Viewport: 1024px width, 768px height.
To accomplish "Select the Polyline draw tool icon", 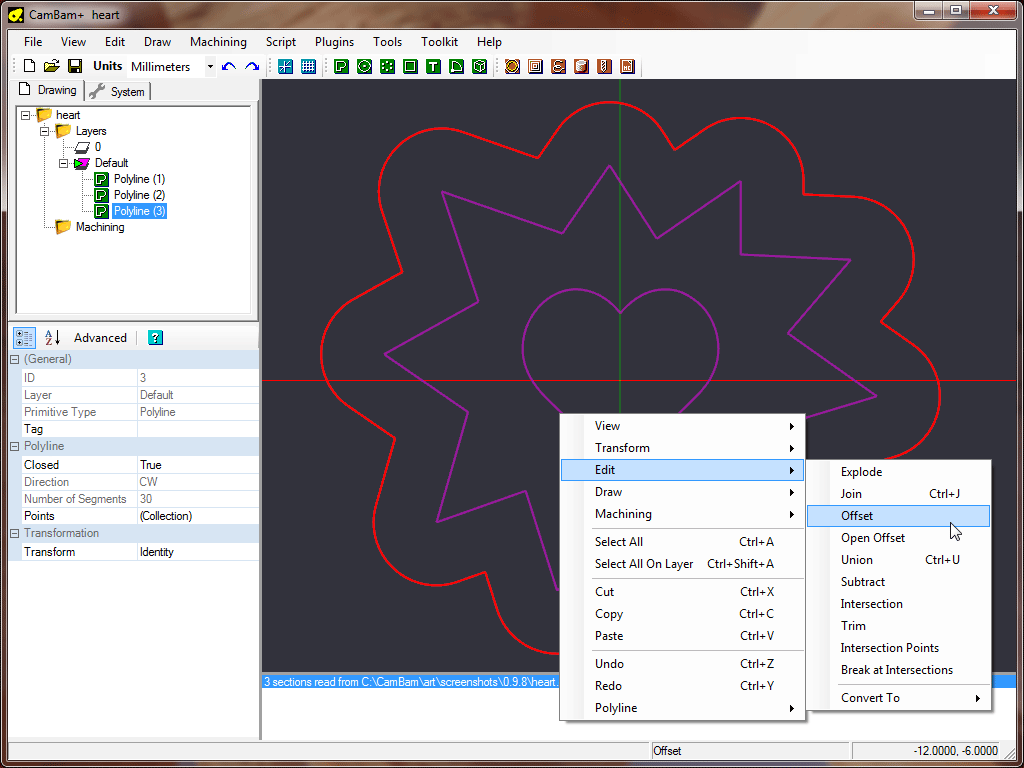I will tap(341, 67).
